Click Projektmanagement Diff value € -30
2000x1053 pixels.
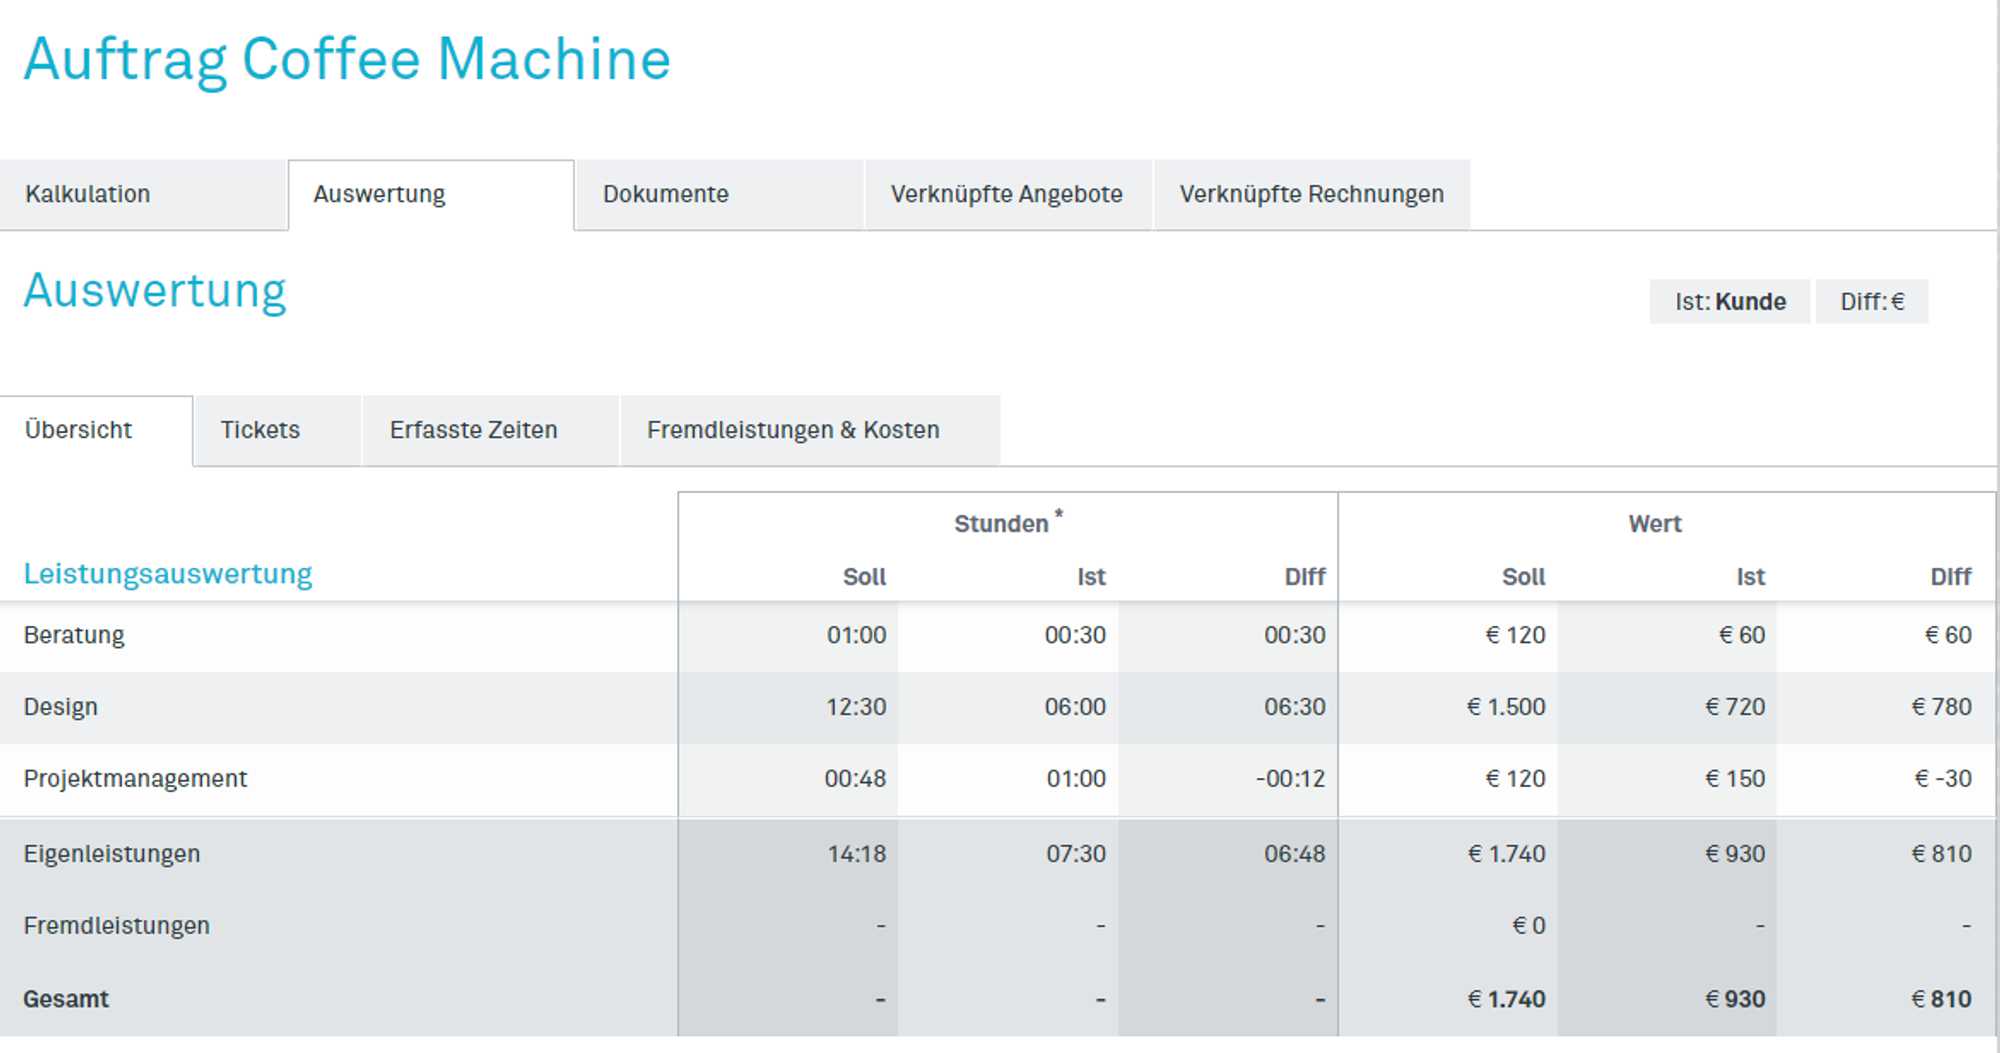point(1943,779)
